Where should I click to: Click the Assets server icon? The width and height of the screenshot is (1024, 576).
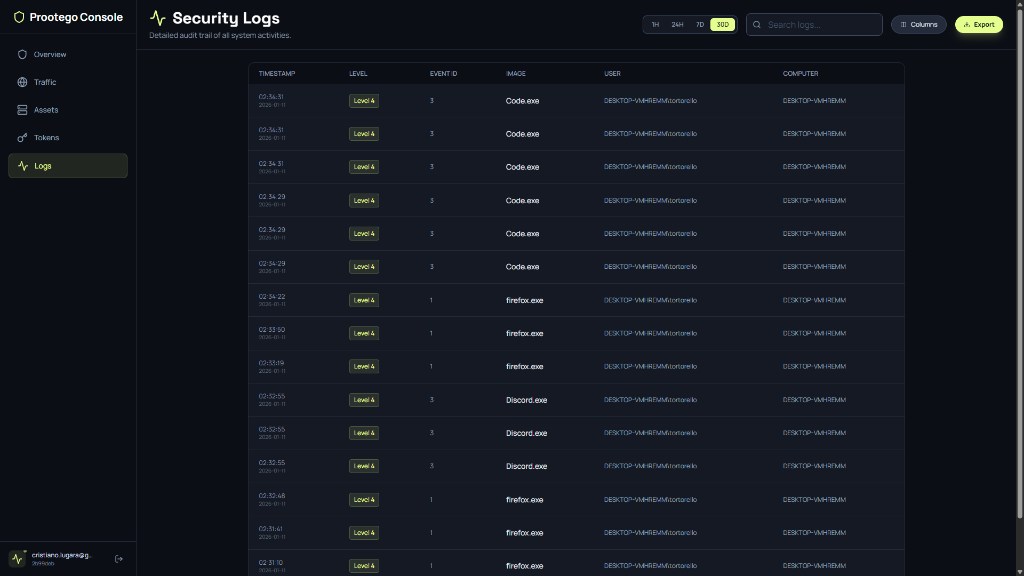21,110
